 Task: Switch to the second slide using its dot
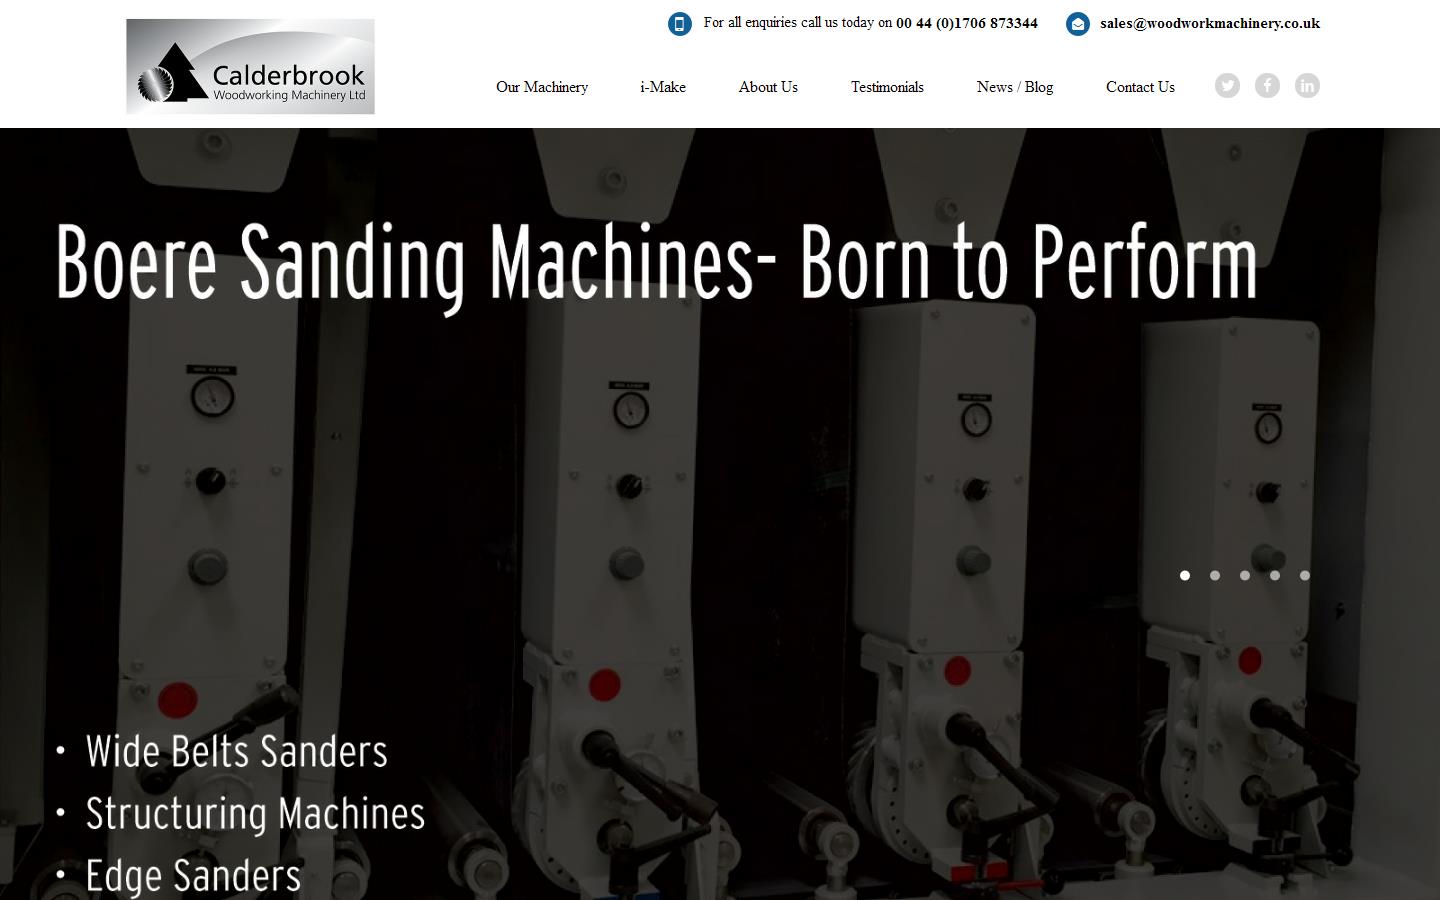click(1215, 576)
